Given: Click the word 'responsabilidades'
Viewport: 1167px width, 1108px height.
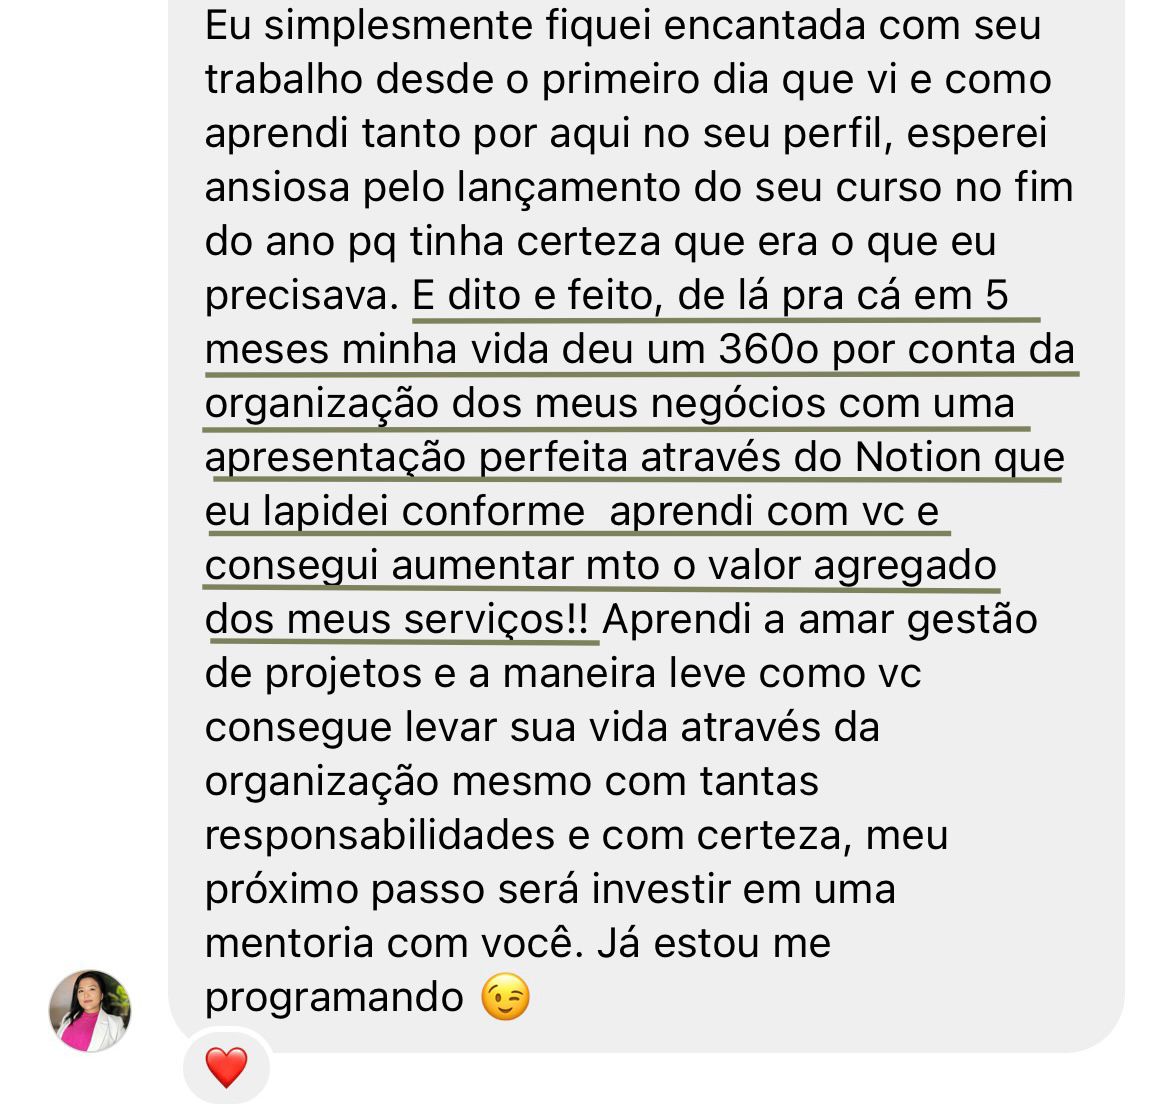Looking at the screenshot, I should (x=380, y=836).
